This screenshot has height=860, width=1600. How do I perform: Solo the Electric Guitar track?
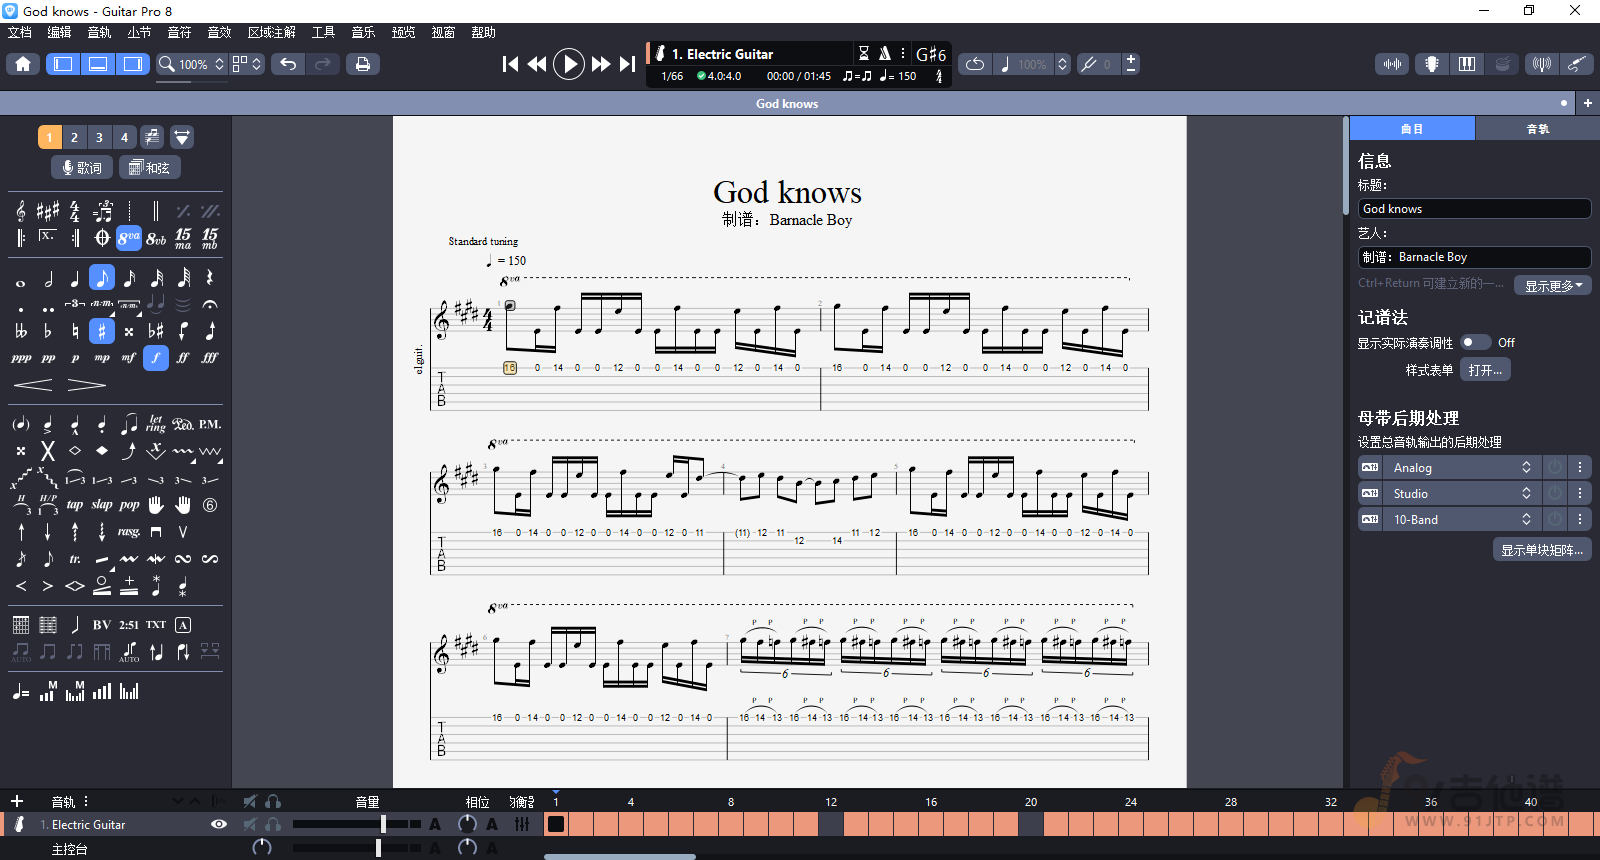(x=273, y=824)
